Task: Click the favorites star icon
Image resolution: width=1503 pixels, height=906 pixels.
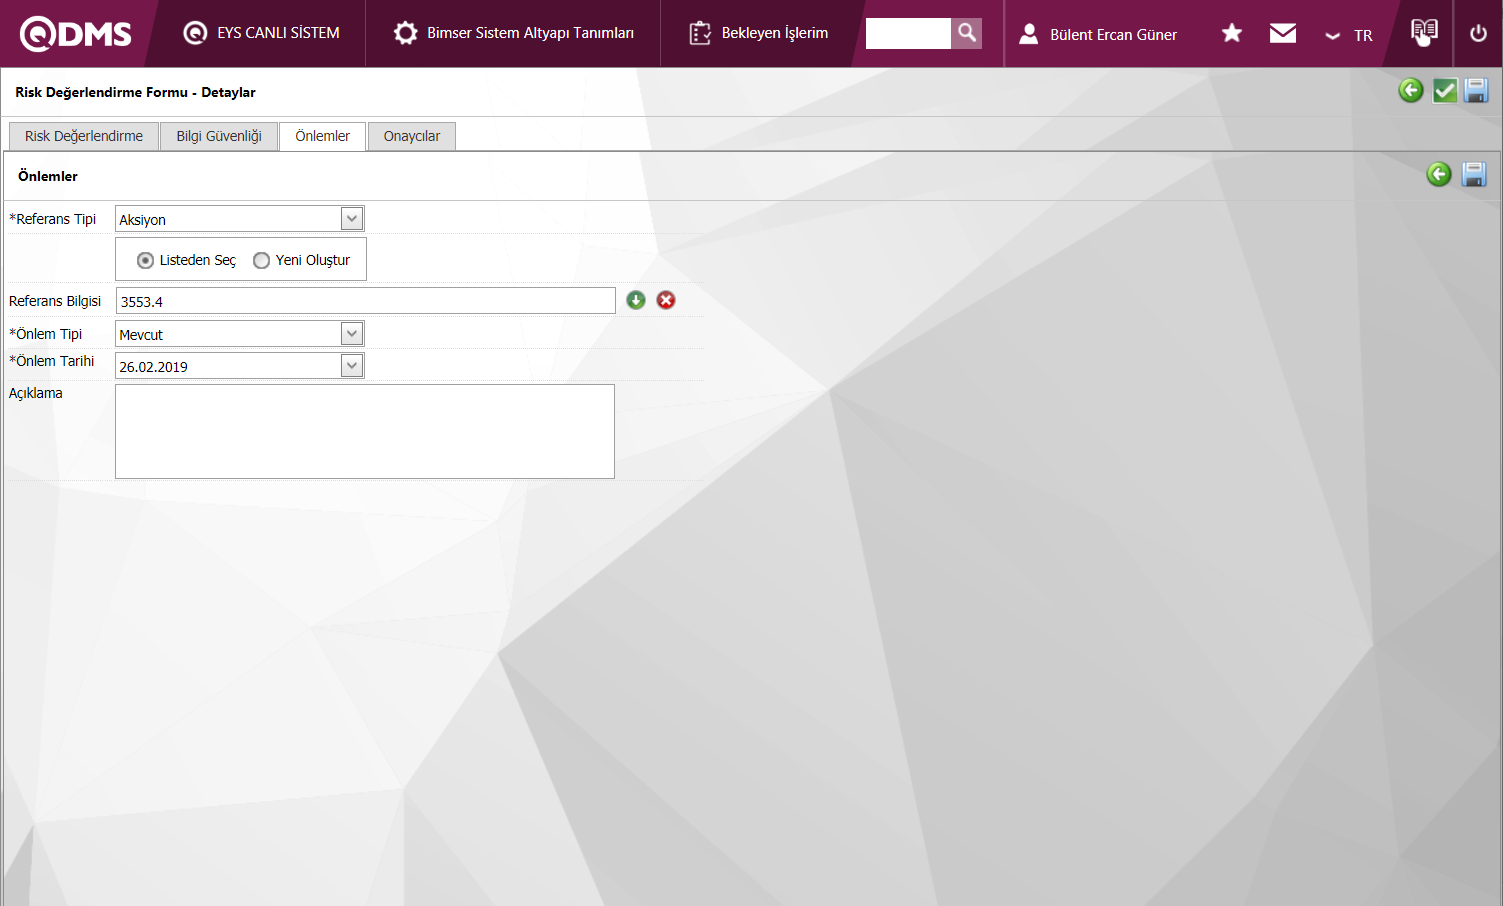Action: tap(1232, 33)
